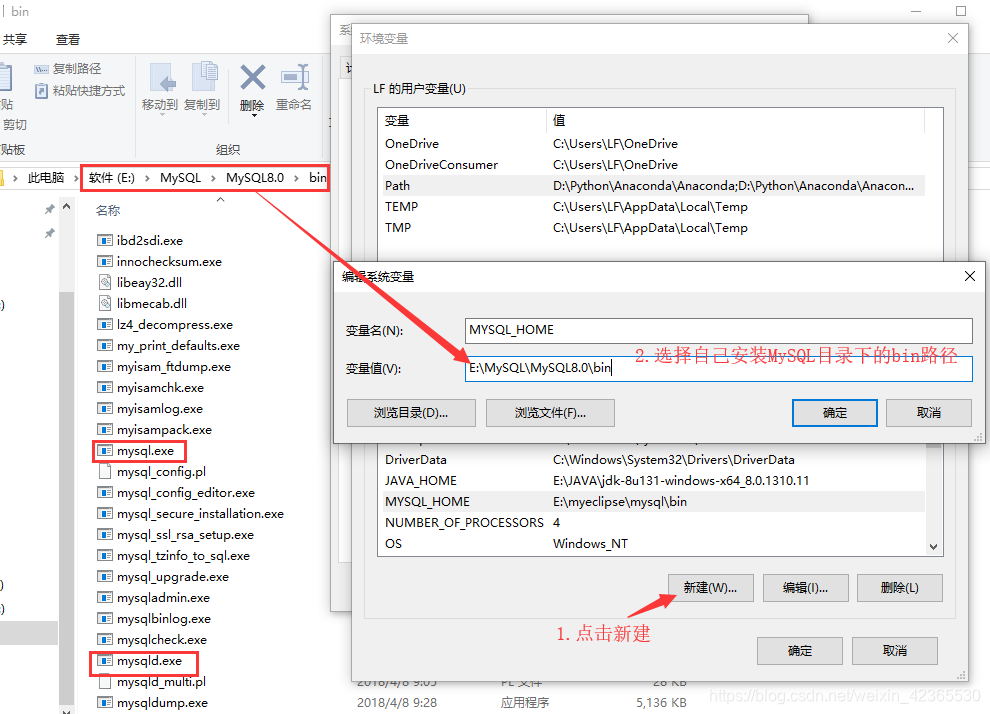
Task: Click 取消 in edit variable dialog
Action: pos(929,413)
